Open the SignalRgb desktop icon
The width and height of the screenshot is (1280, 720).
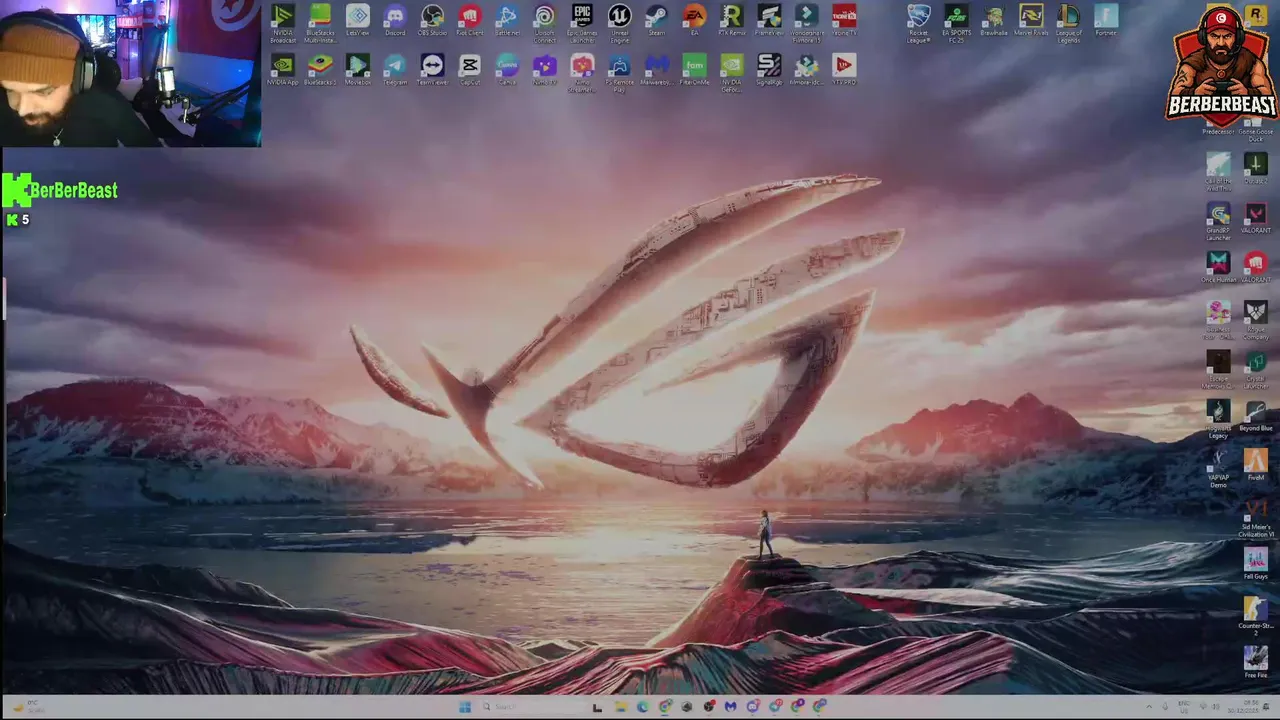[x=769, y=70]
